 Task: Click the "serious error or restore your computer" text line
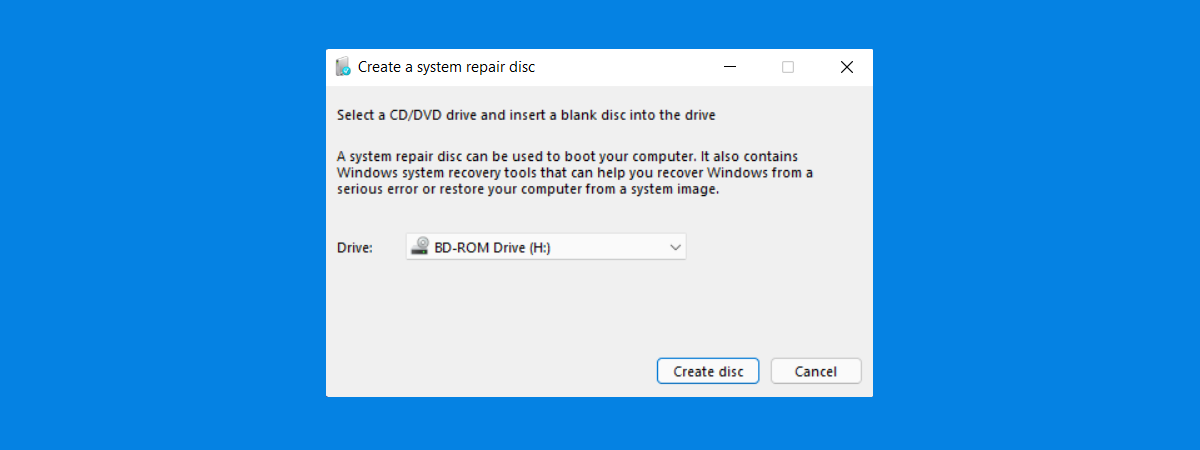(x=528, y=189)
